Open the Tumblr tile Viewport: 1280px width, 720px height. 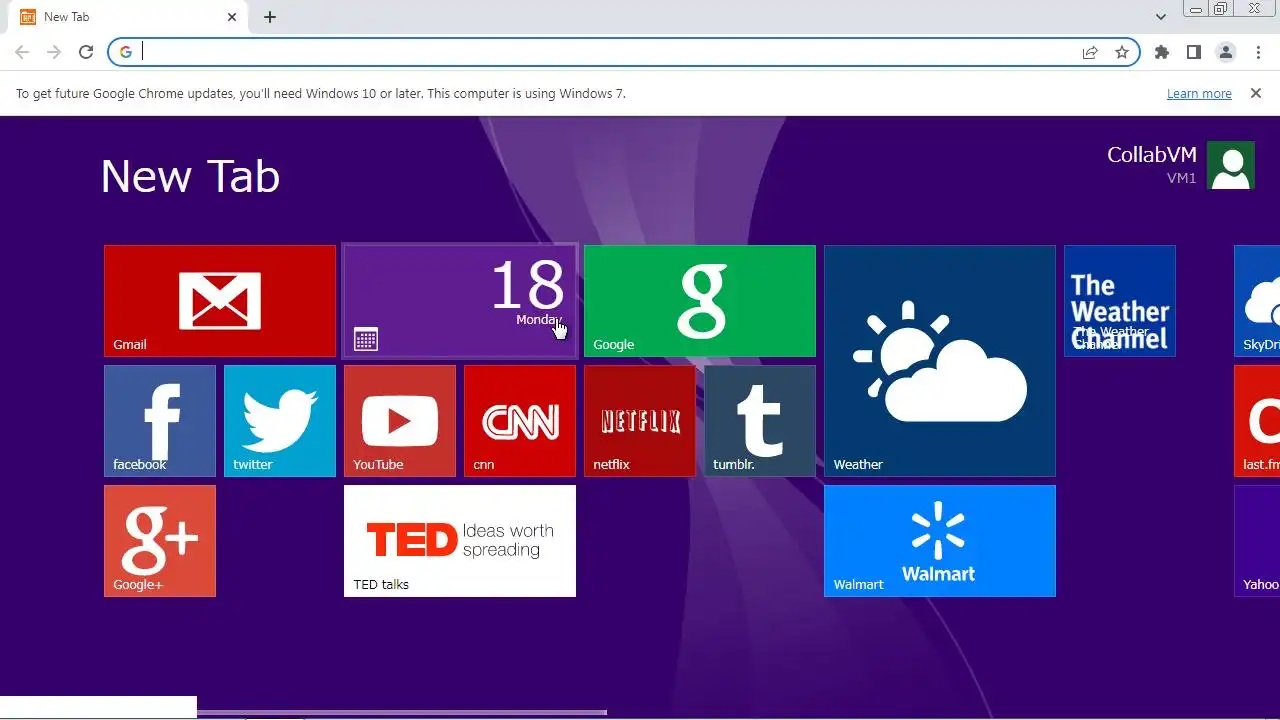coord(760,421)
